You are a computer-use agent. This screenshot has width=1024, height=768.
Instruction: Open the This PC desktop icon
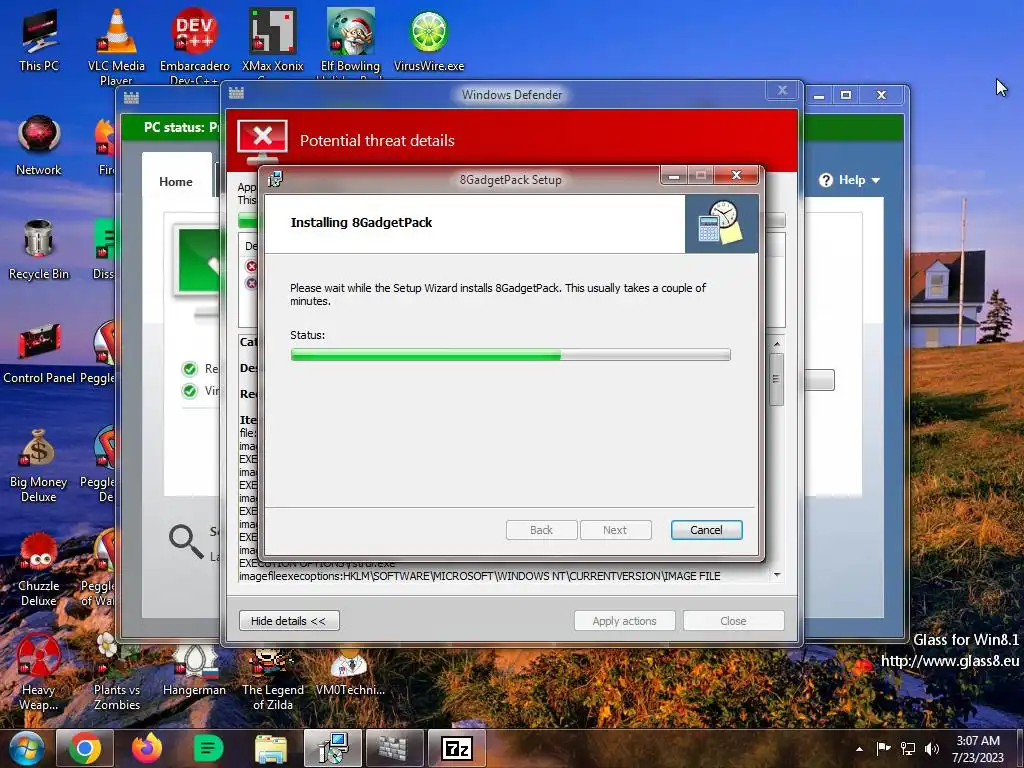[39, 39]
